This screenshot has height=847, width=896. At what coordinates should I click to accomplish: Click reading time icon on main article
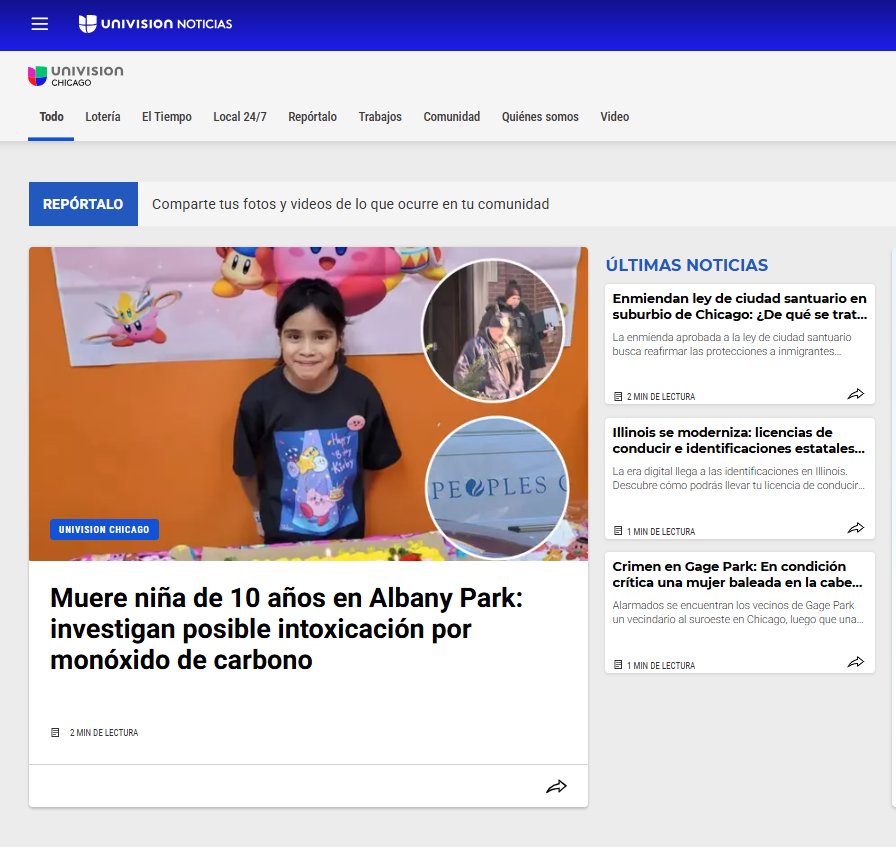[56, 733]
